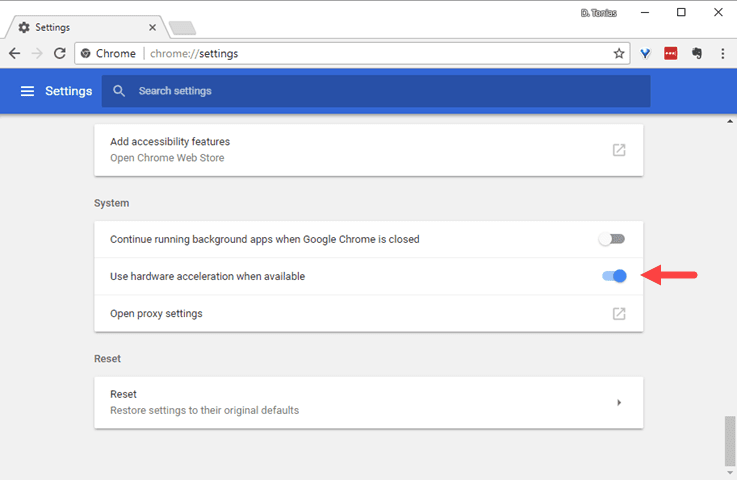The image size is (737, 480).
Task: Maximize the Chrome window
Action: click(681, 13)
